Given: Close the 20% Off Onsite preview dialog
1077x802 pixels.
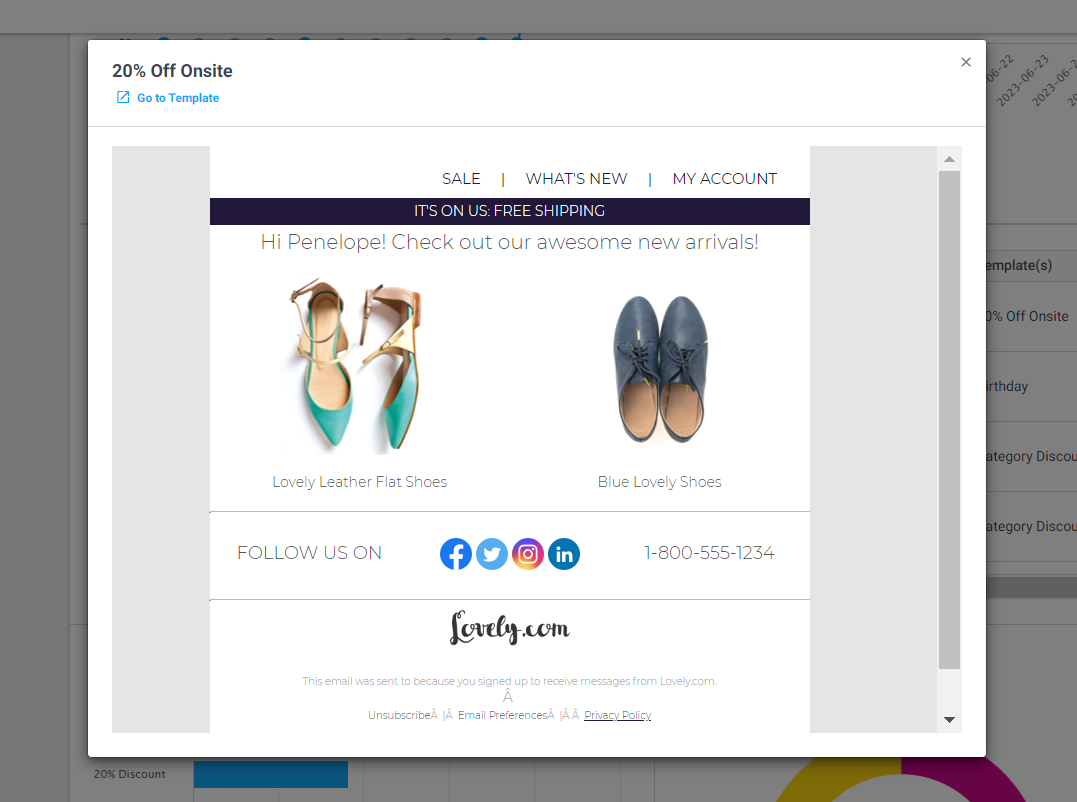Looking at the screenshot, I should [965, 62].
